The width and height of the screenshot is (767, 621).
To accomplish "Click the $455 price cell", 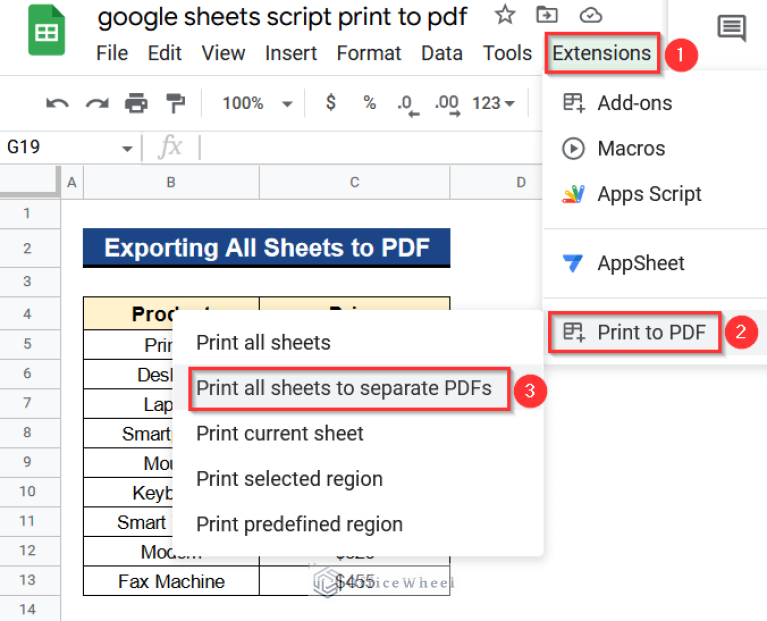I will 355,581.
